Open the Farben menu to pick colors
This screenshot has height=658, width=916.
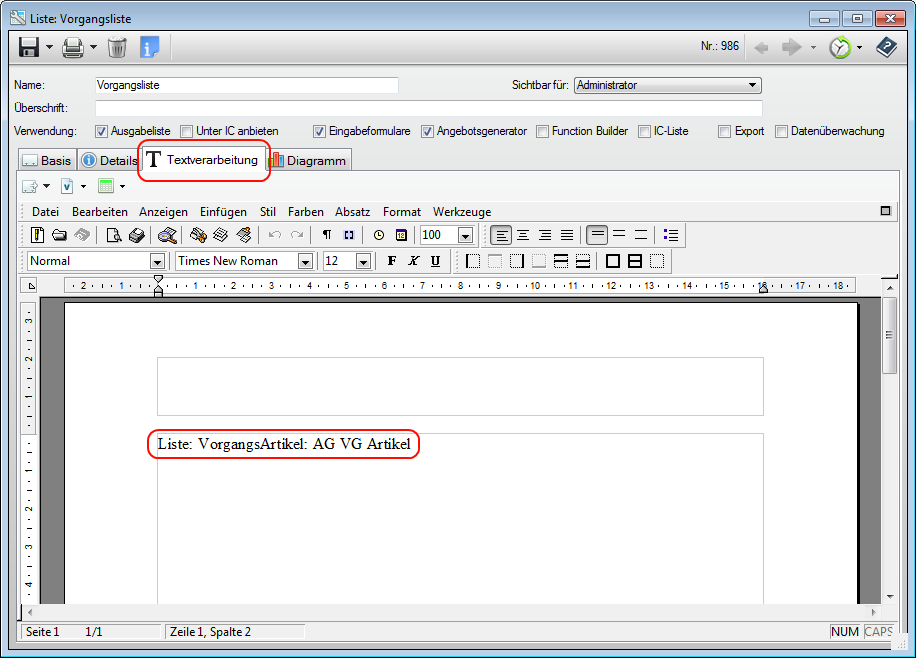[306, 212]
